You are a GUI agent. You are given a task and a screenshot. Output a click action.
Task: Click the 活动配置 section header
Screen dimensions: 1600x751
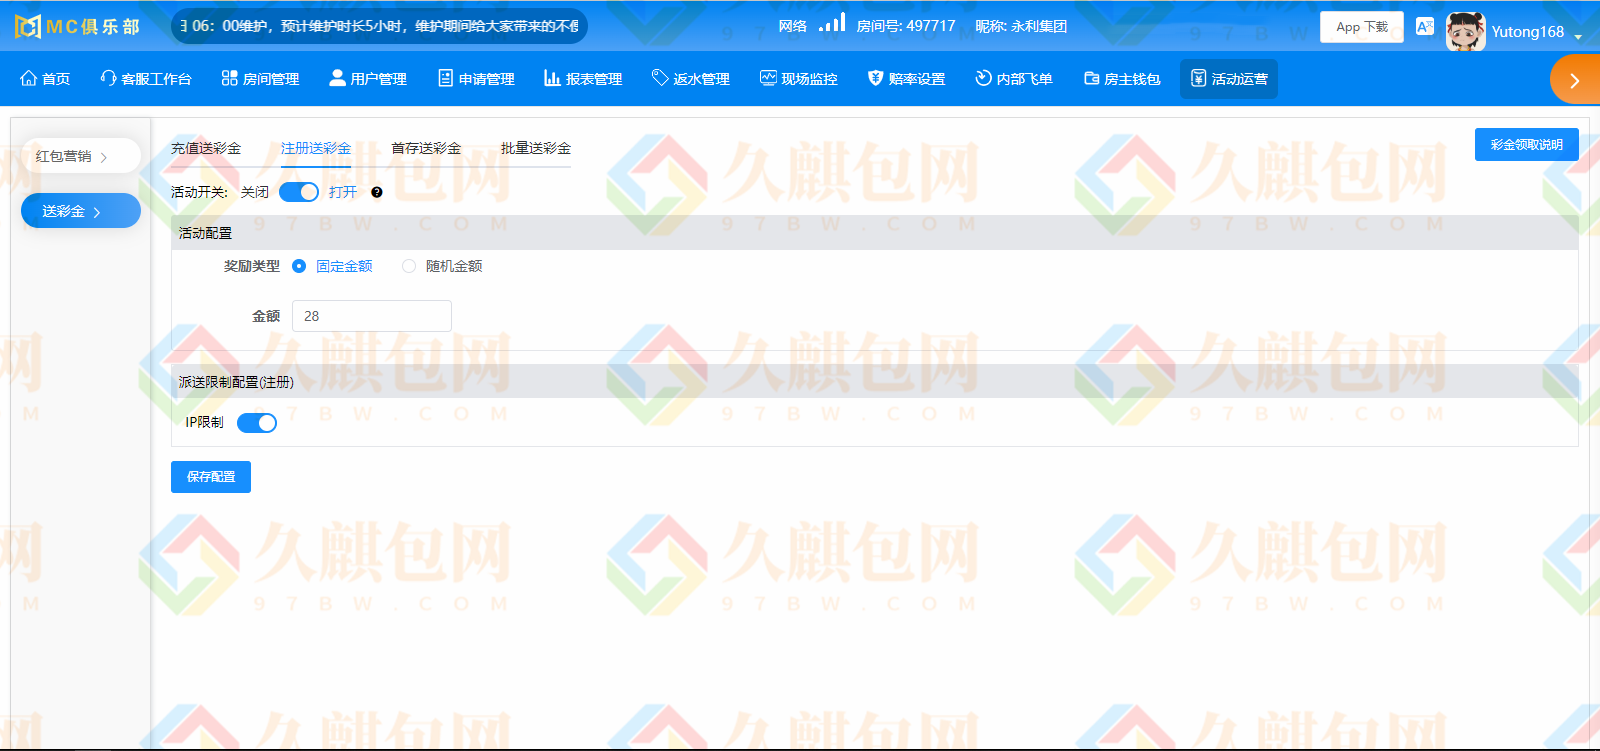(x=875, y=233)
